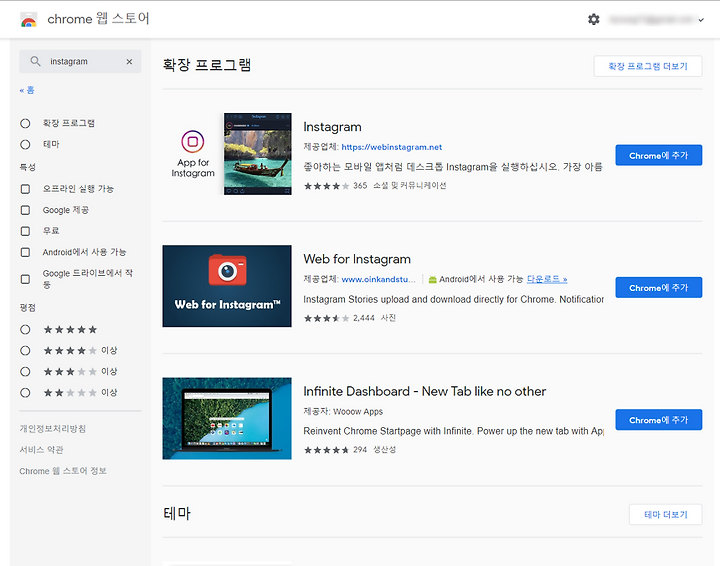Click the 테마 더보기 button

tap(665, 515)
